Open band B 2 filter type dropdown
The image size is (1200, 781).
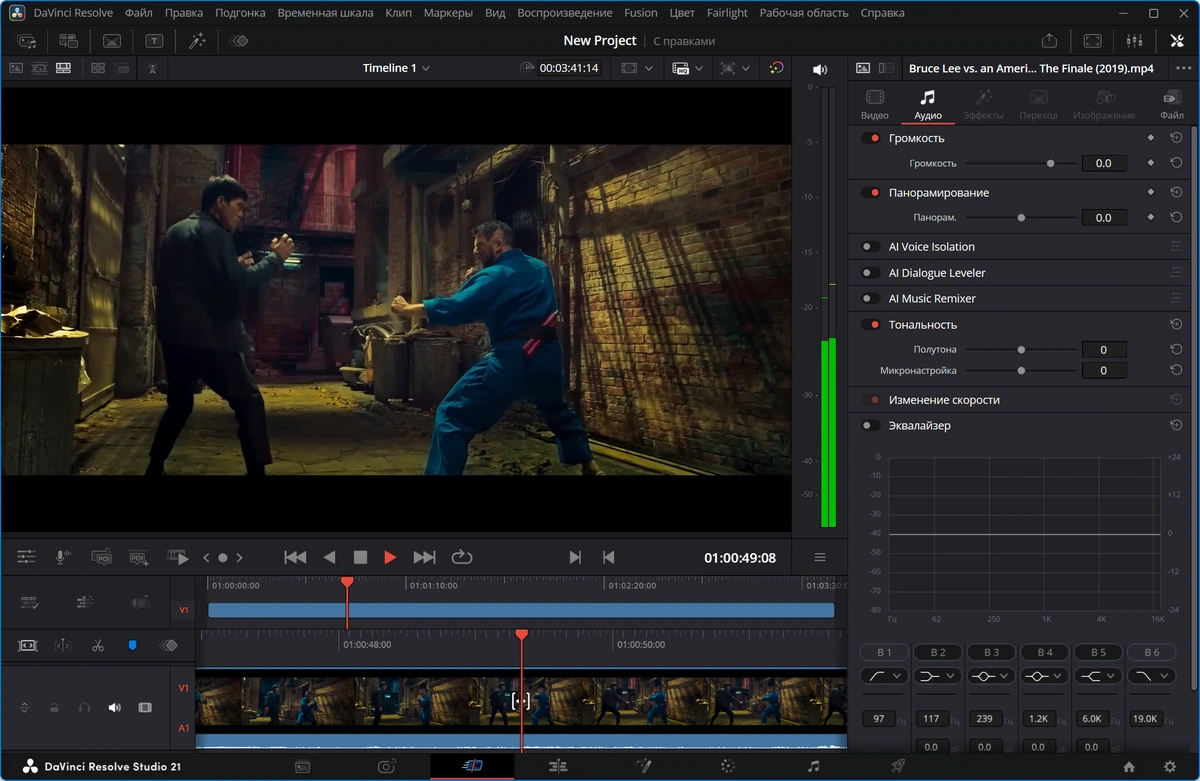(x=938, y=676)
